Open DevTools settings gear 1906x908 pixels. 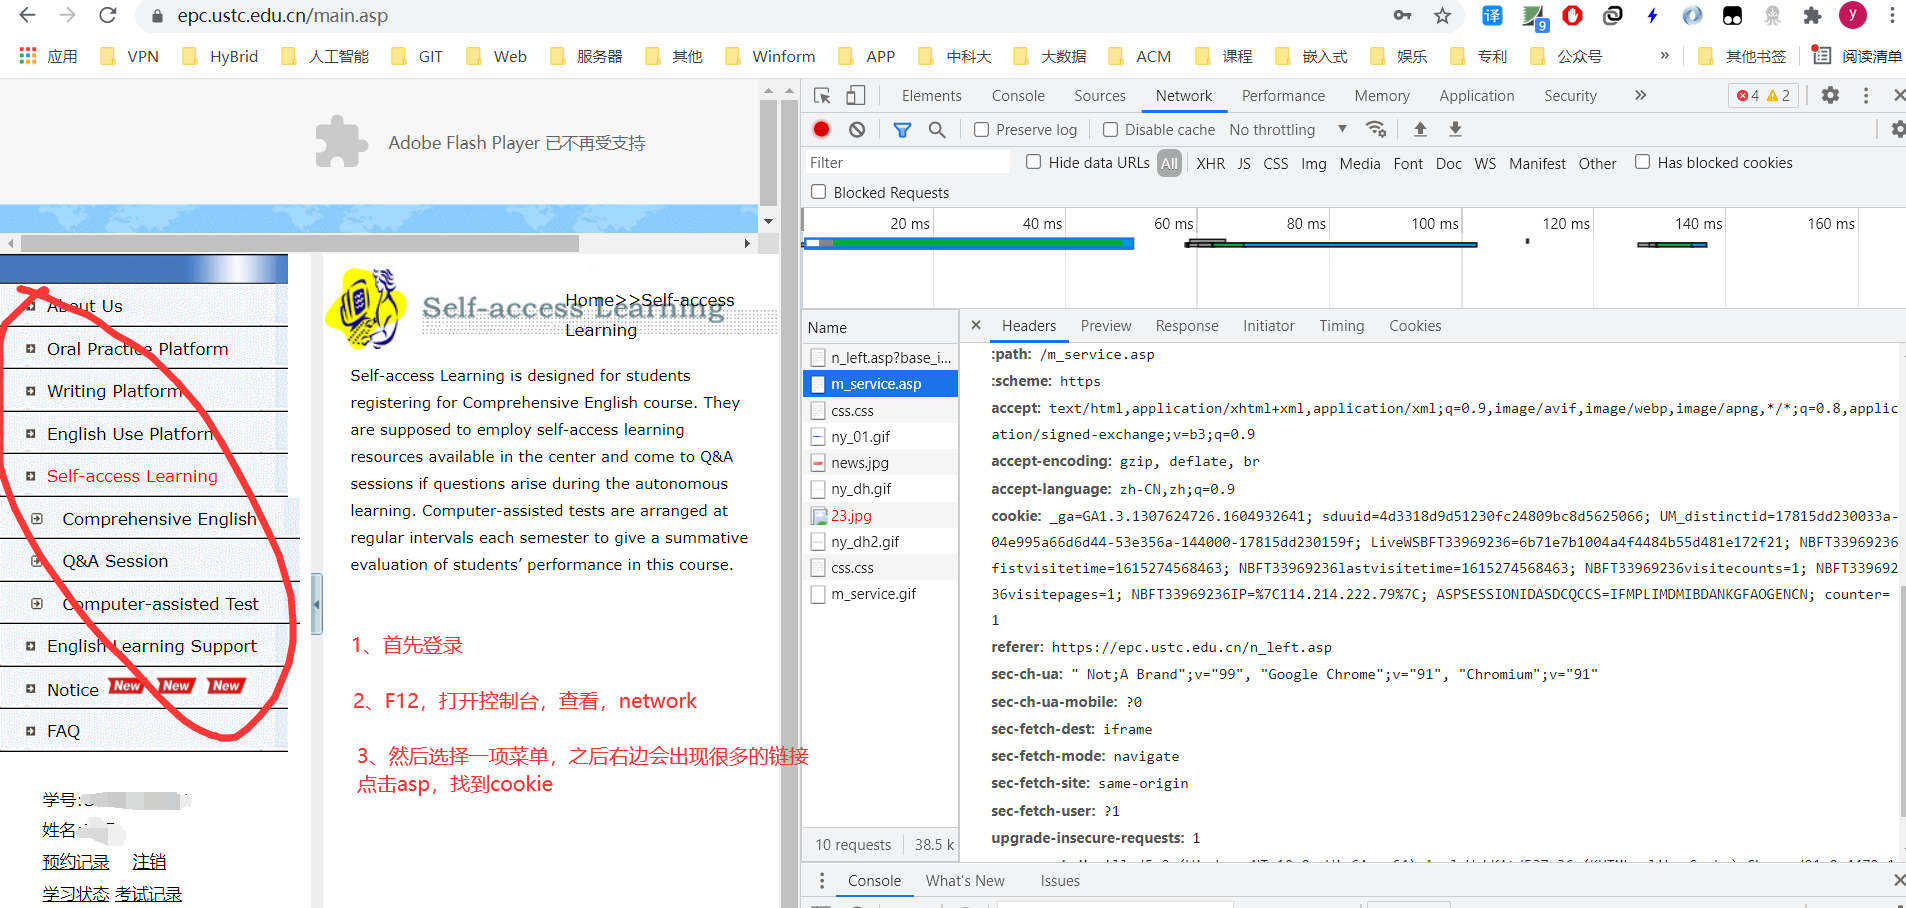(x=1830, y=95)
